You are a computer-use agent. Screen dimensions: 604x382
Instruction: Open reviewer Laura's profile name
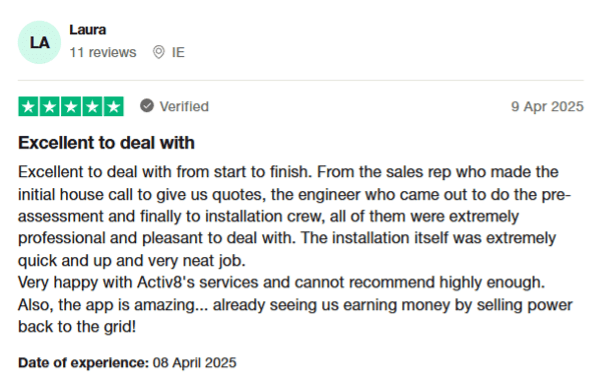[x=87, y=30]
